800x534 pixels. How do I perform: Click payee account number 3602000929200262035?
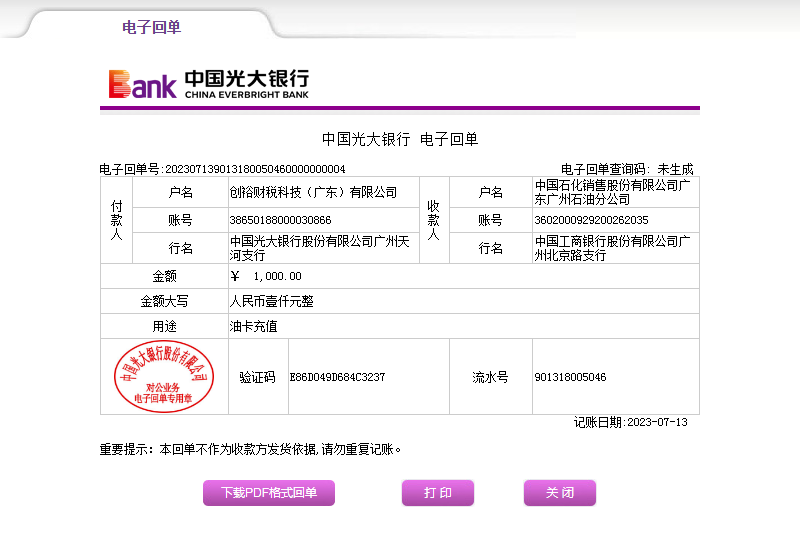point(592,220)
